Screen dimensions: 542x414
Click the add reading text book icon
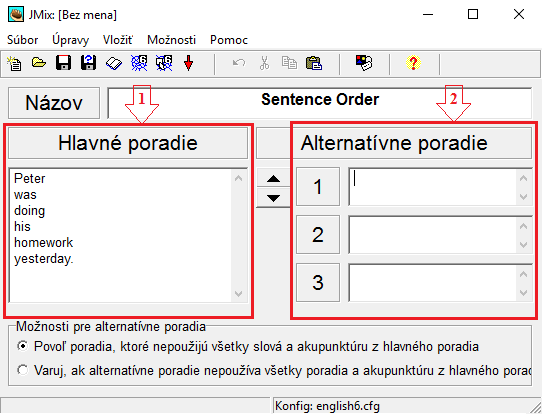[x=114, y=63]
